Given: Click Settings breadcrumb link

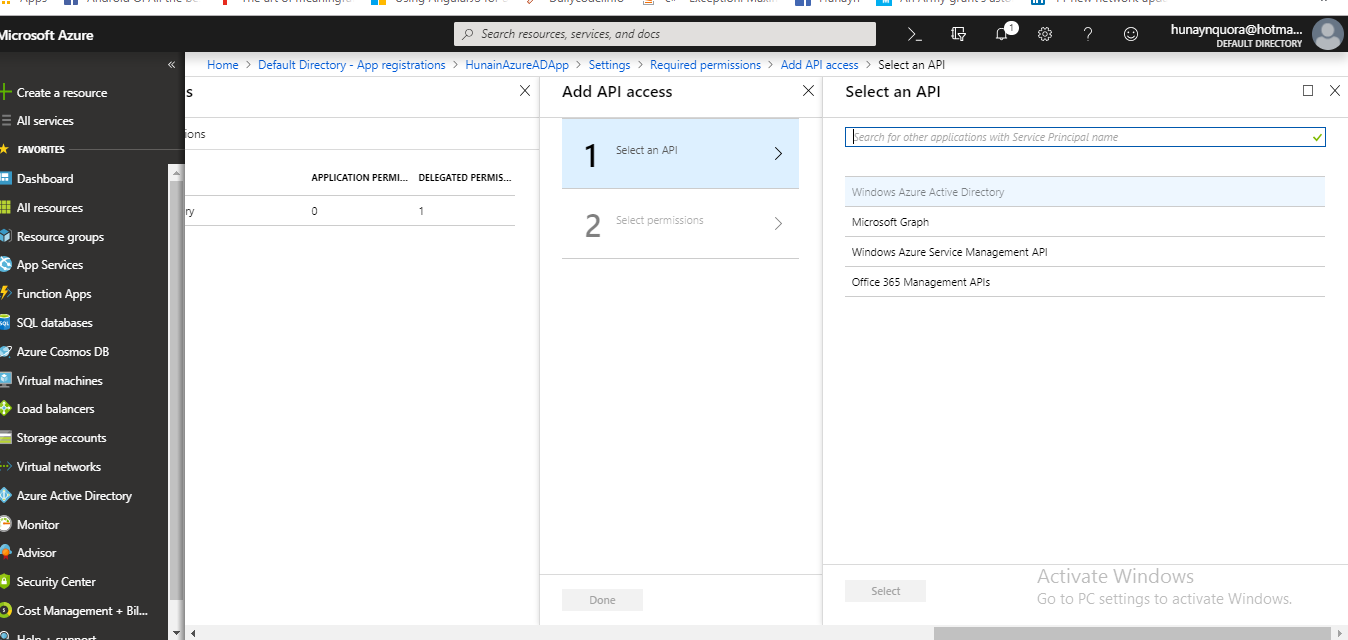Looking at the screenshot, I should point(609,65).
